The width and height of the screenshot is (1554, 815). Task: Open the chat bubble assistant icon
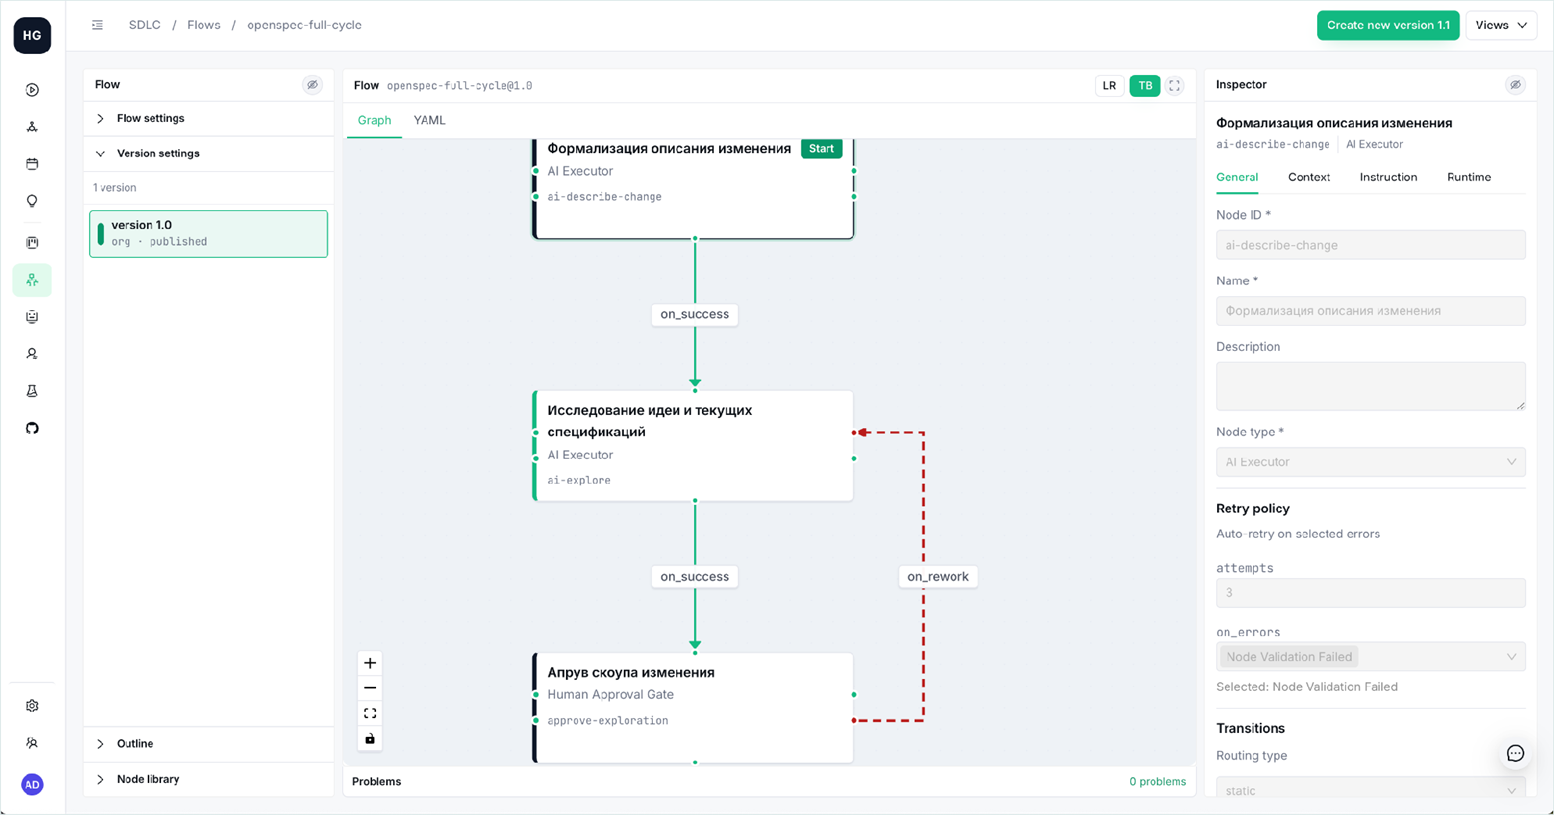pyautogui.click(x=1515, y=753)
